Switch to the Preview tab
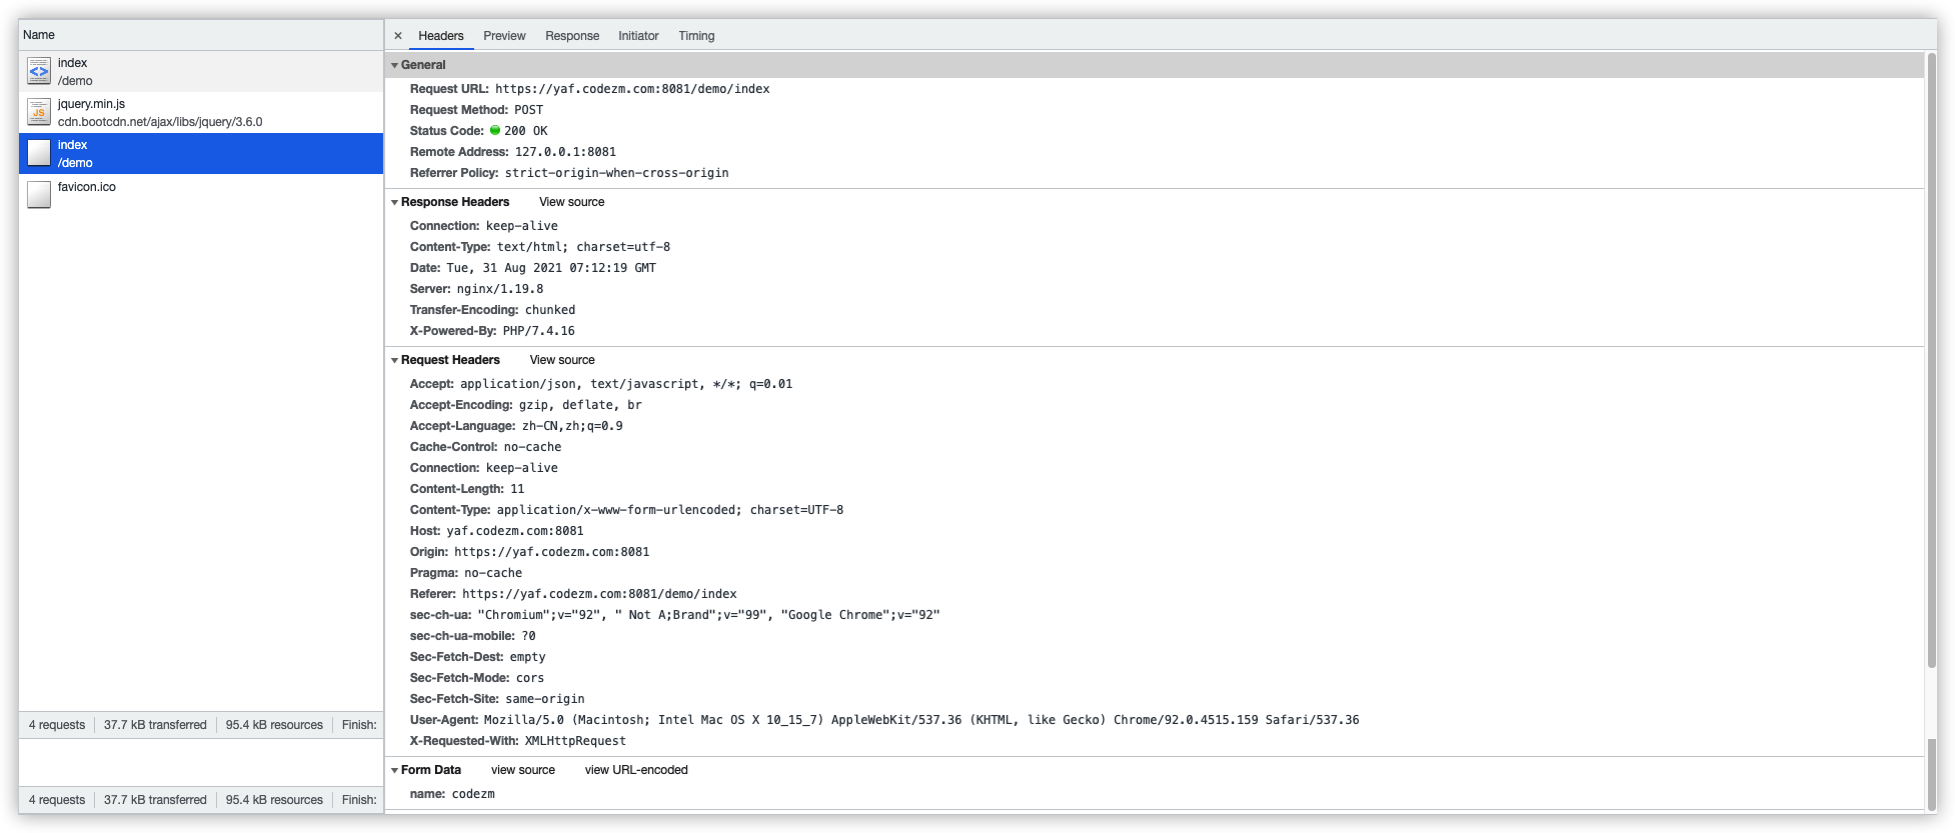Screen dimensions: 1955x833 tap(504, 36)
